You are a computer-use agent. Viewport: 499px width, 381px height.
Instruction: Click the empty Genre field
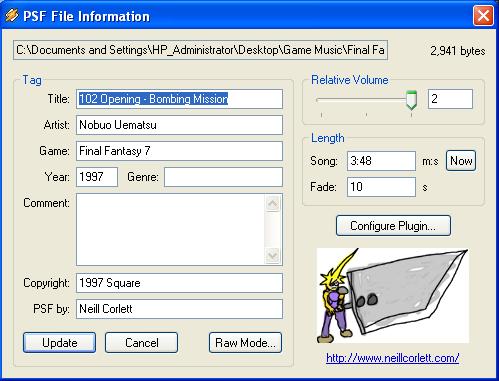click(223, 177)
